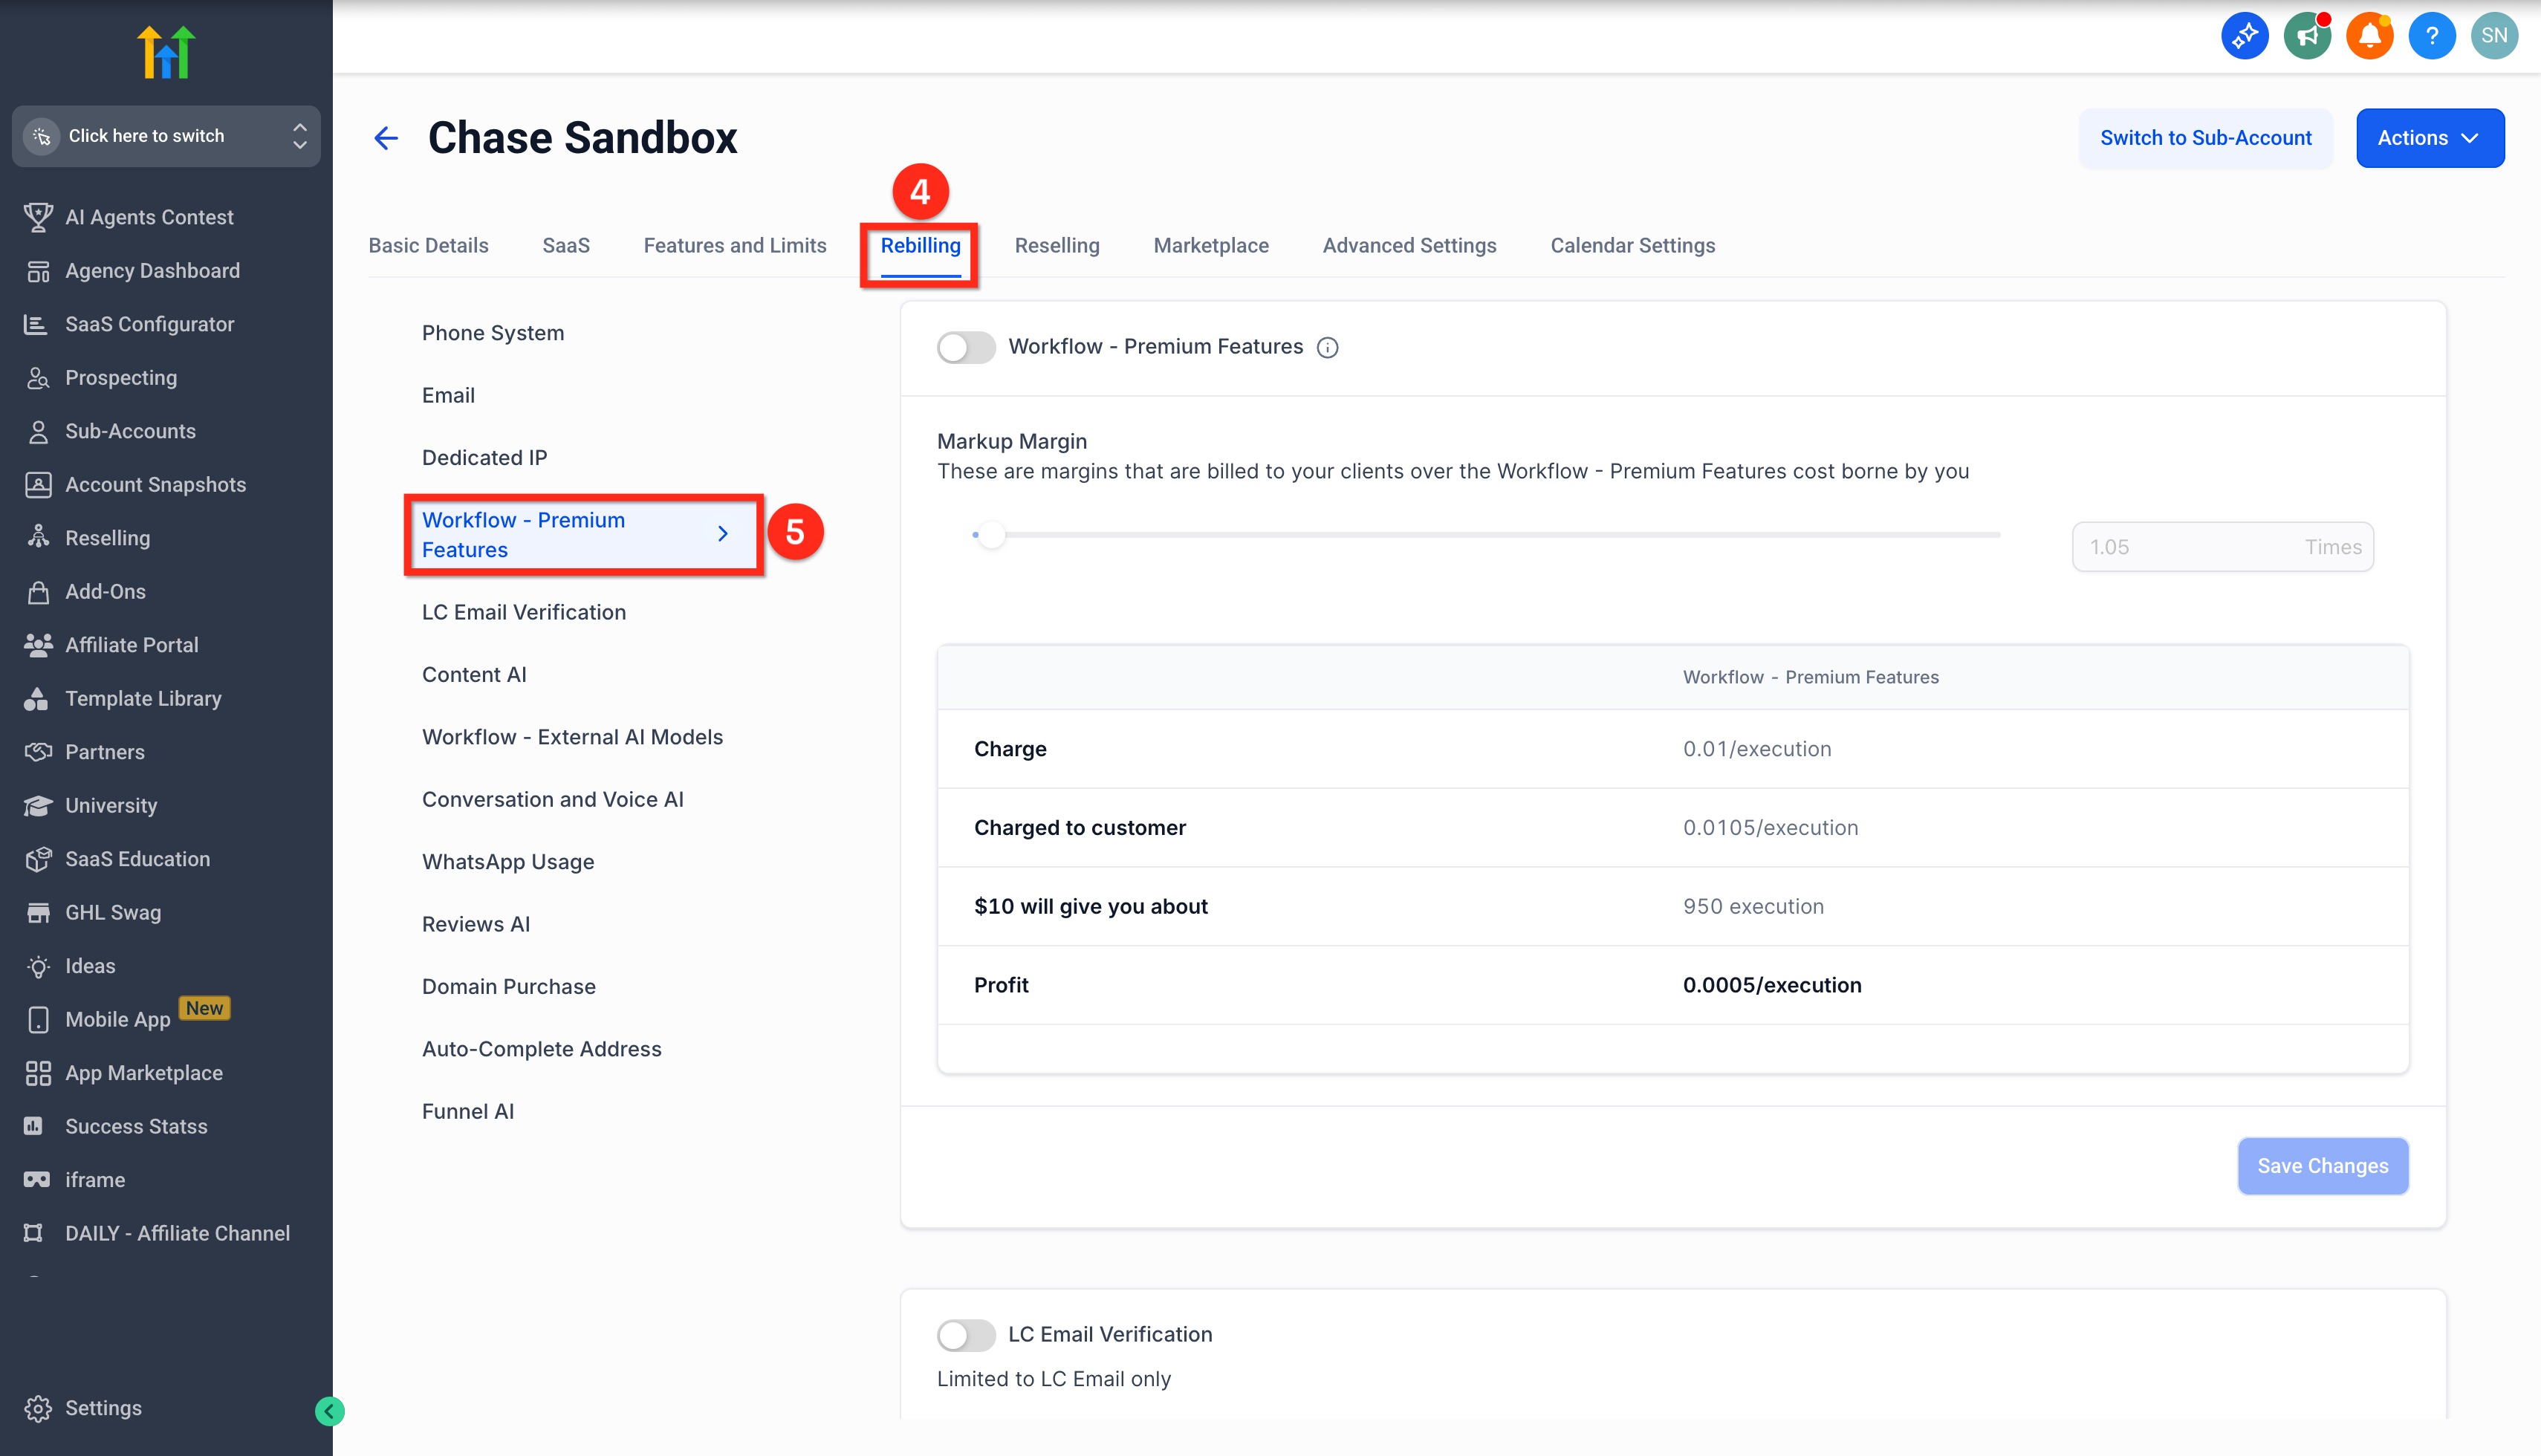Toggle on LC Email Verification
Viewport: 2541px width, 1456px height.
point(965,1335)
